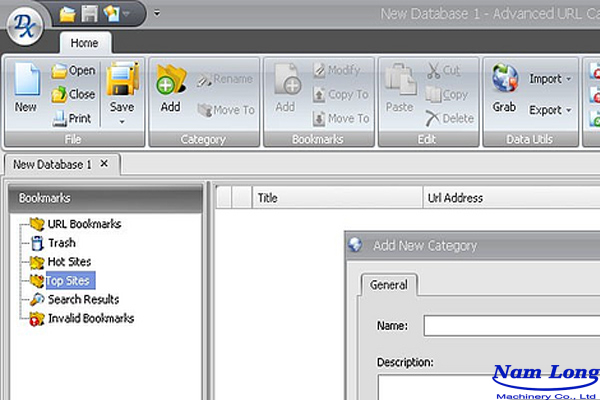Click into the Name input field
Viewport: 600px width, 400px height.
(510, 326)
